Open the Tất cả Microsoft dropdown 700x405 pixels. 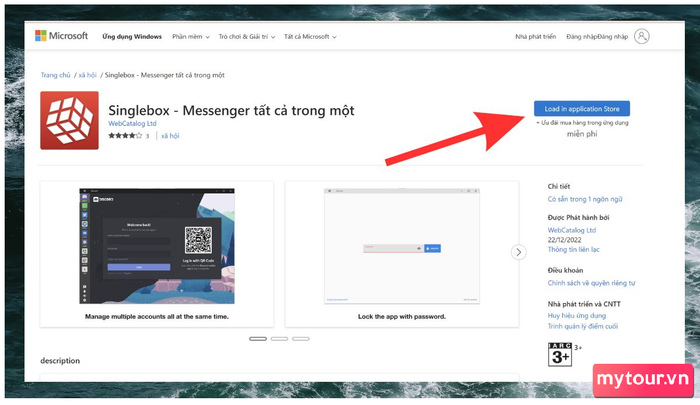click(309, 37)
